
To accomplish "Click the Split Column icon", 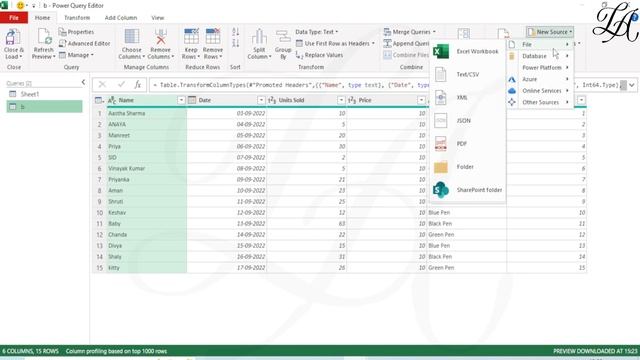I will [x=259, y=37].
